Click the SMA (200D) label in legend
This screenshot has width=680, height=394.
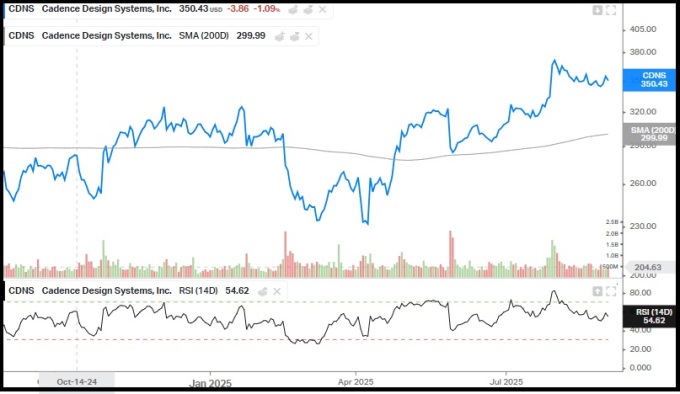pyautogui.click(x=204, y=36)
